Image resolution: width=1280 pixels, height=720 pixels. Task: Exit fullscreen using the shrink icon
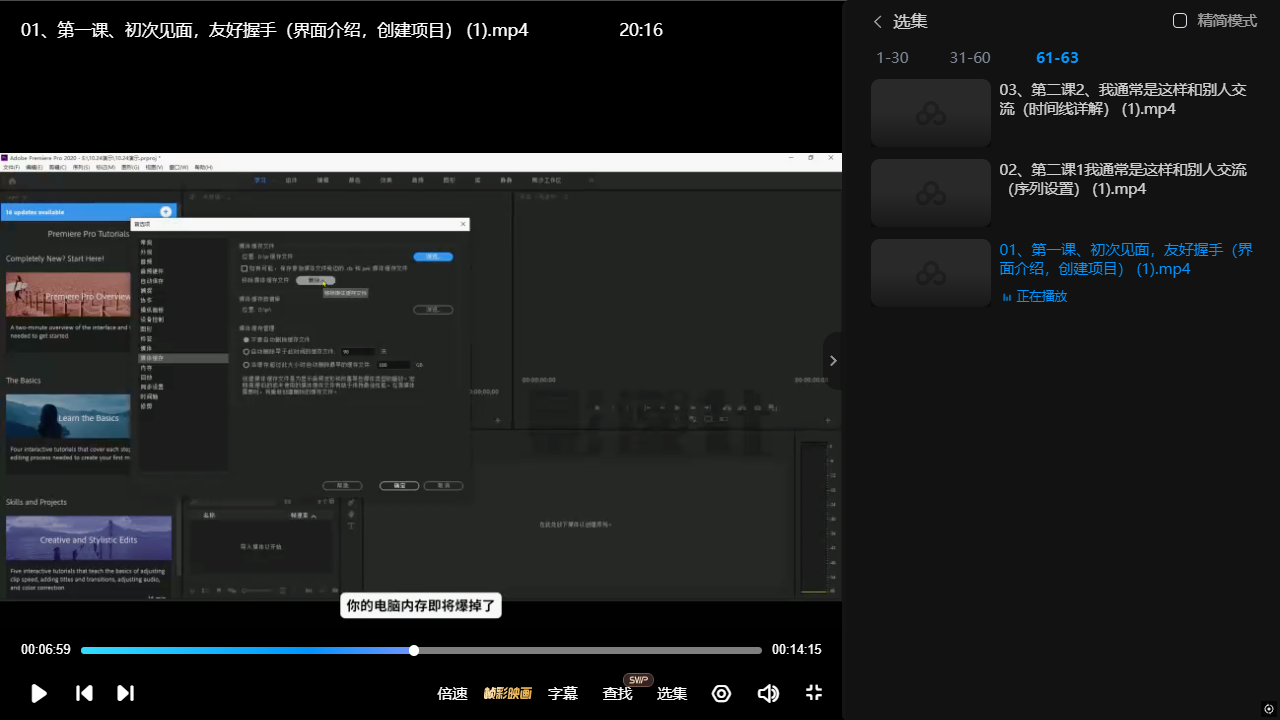814,693
